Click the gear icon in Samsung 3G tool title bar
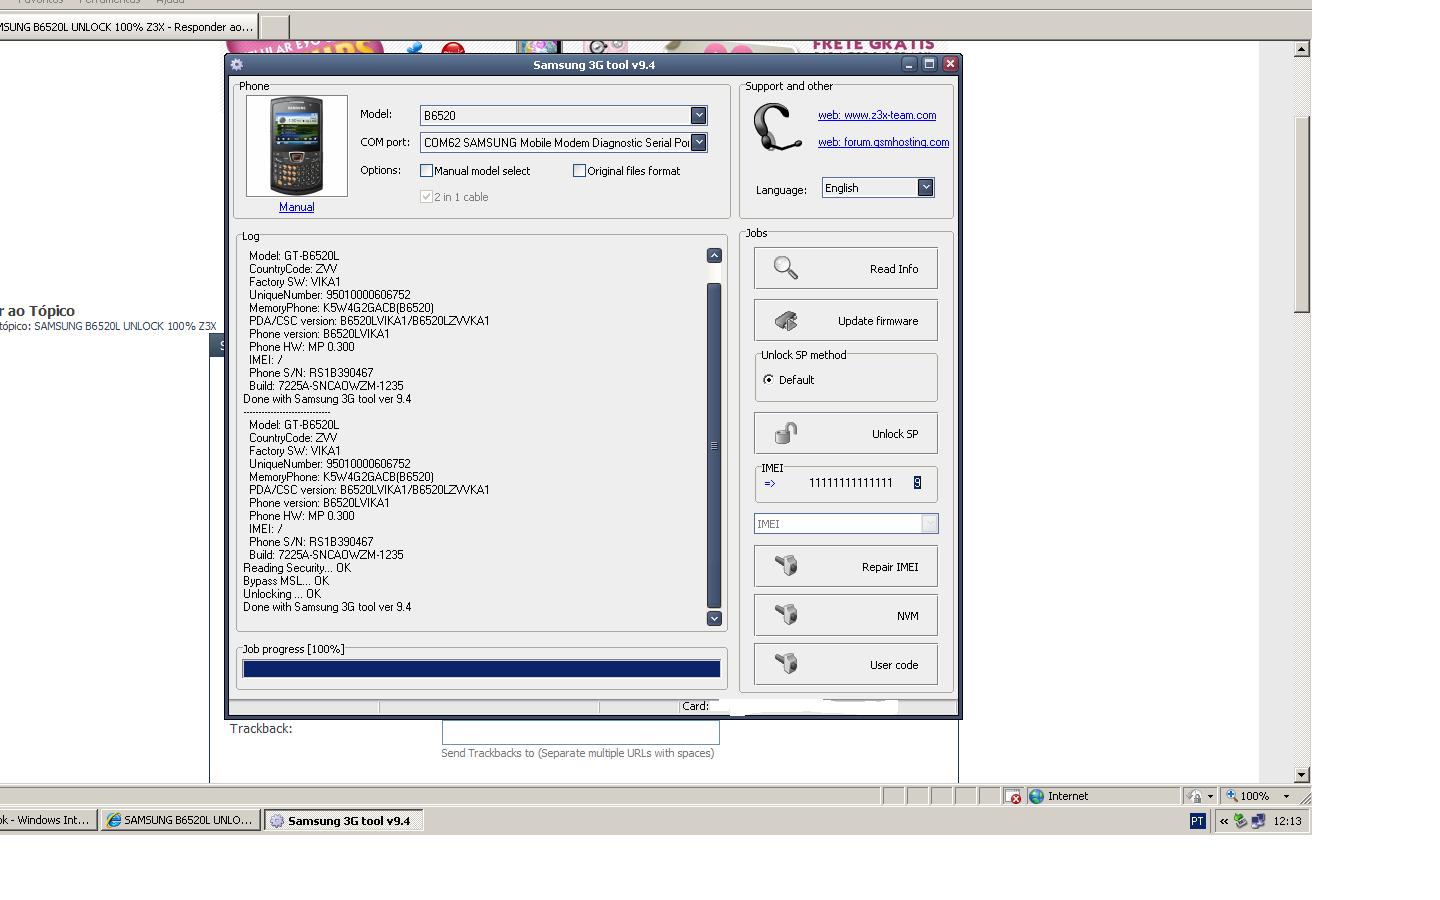1440x900 pixels. (x=237, y=64)
